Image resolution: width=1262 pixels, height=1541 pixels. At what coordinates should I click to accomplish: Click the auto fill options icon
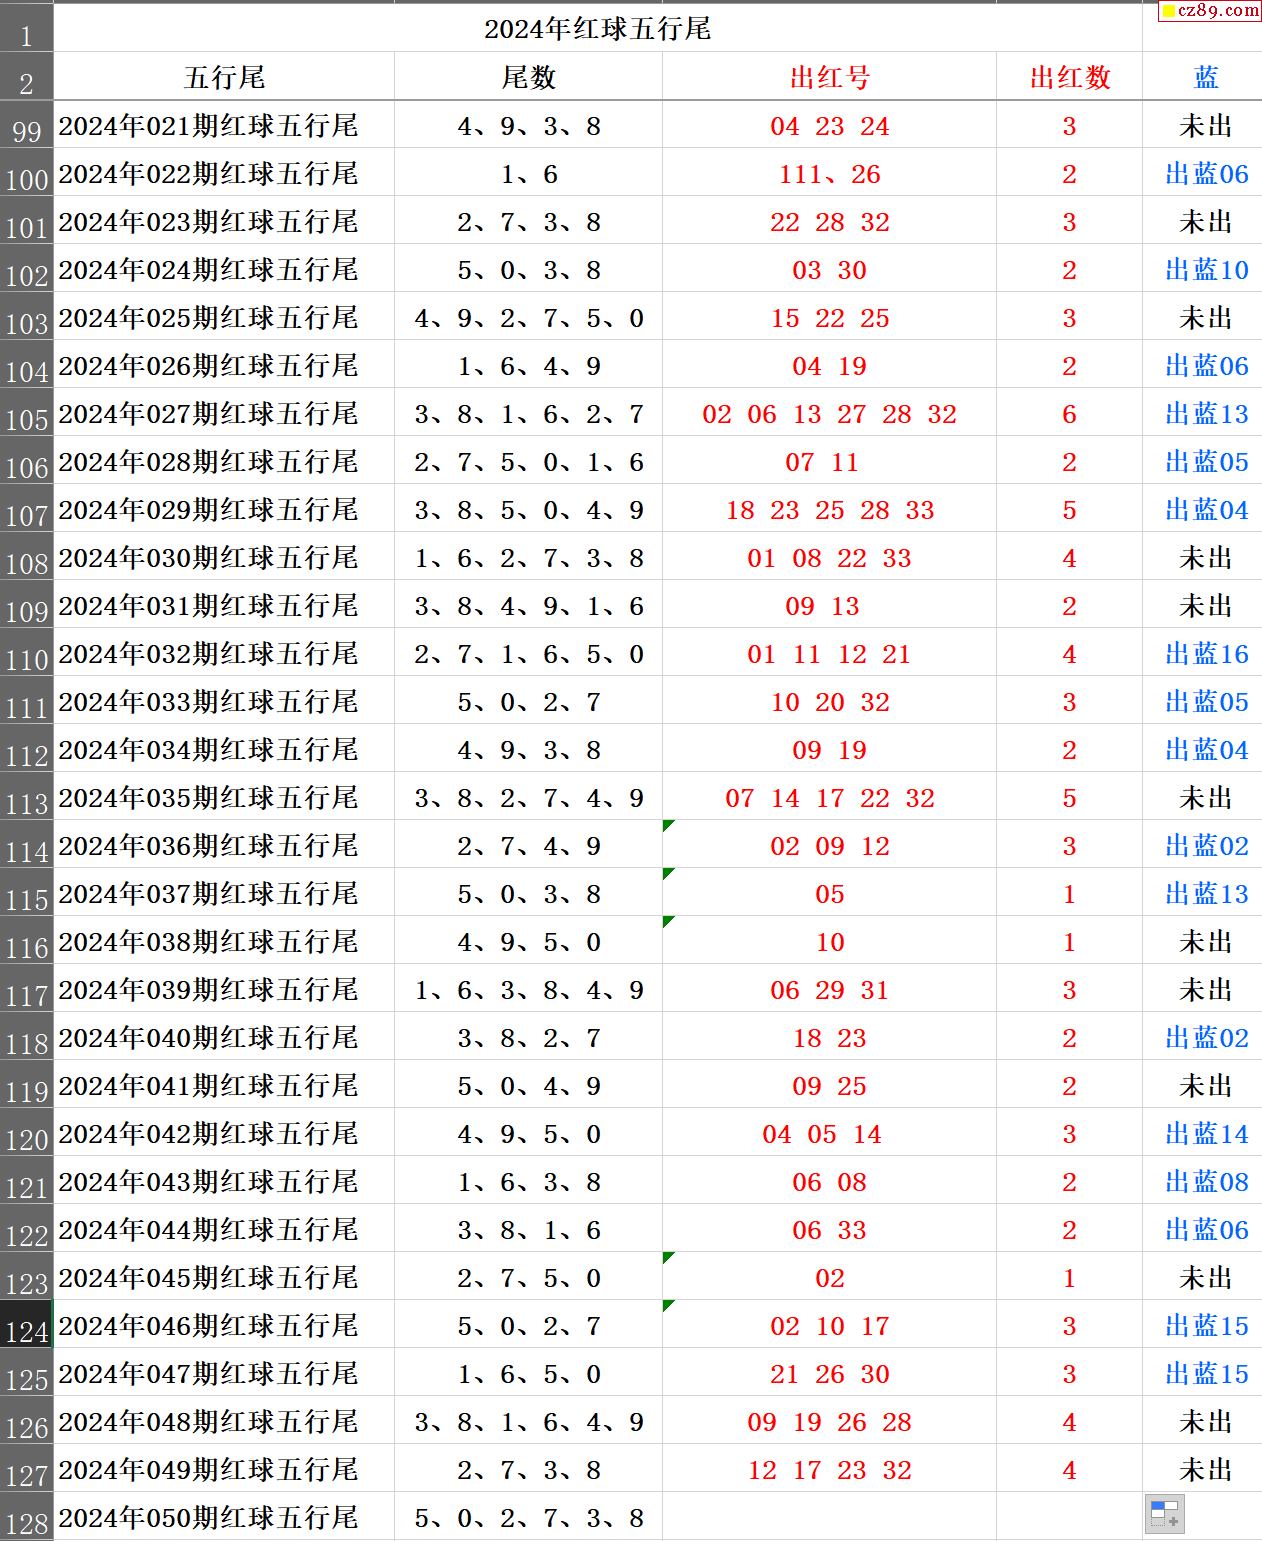click(x=1164, y=1513)
